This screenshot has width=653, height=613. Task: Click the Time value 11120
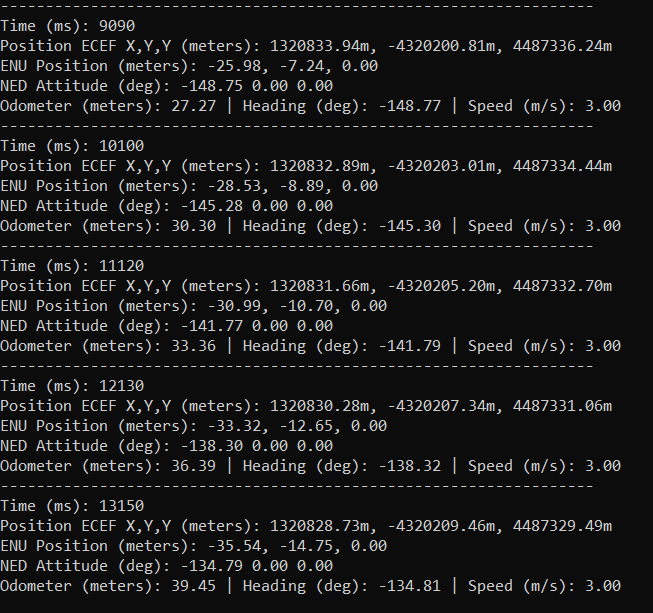tap(122, 266)
